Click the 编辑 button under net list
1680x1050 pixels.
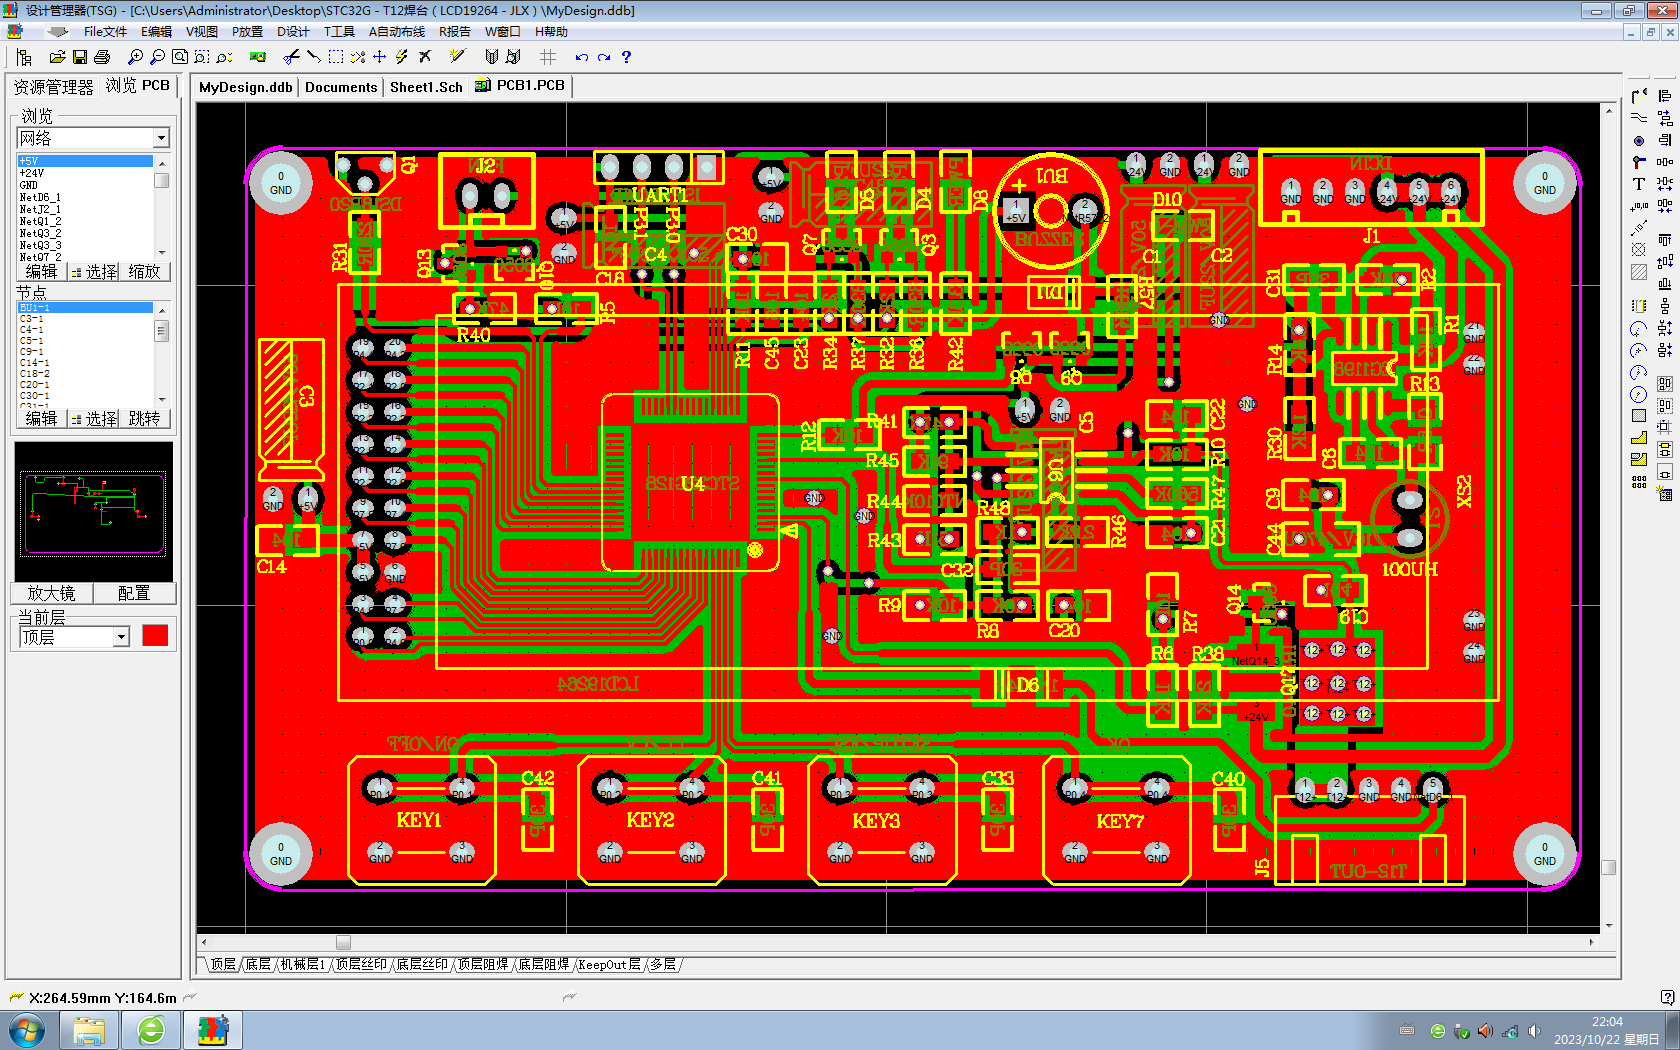(x=41, y=272)
